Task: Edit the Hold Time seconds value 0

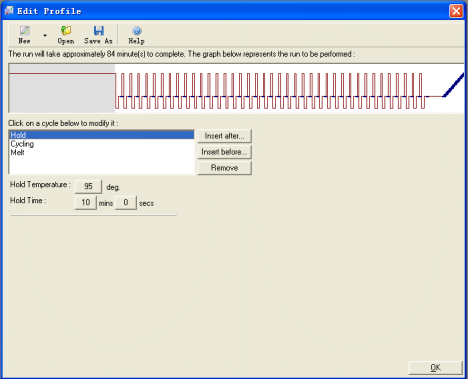Action: click(x=126, y=202)
